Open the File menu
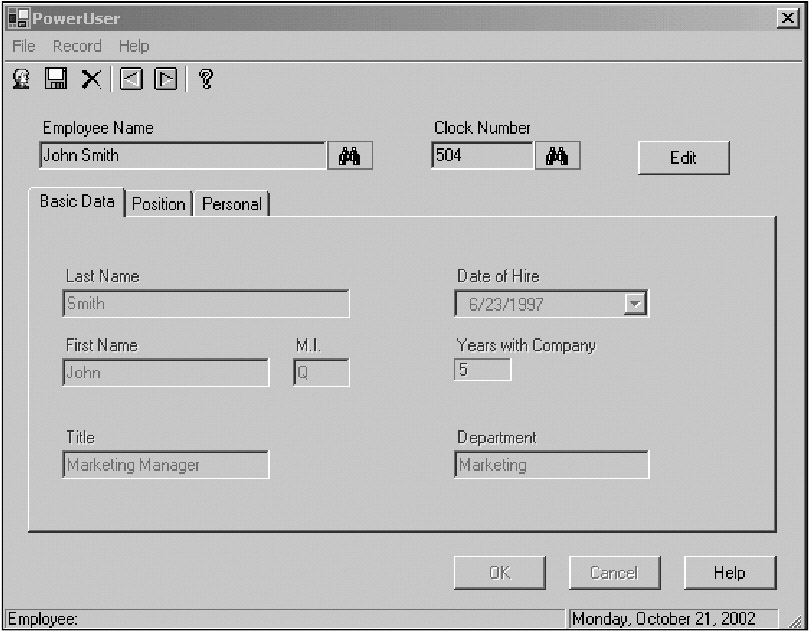 (23, 46)
